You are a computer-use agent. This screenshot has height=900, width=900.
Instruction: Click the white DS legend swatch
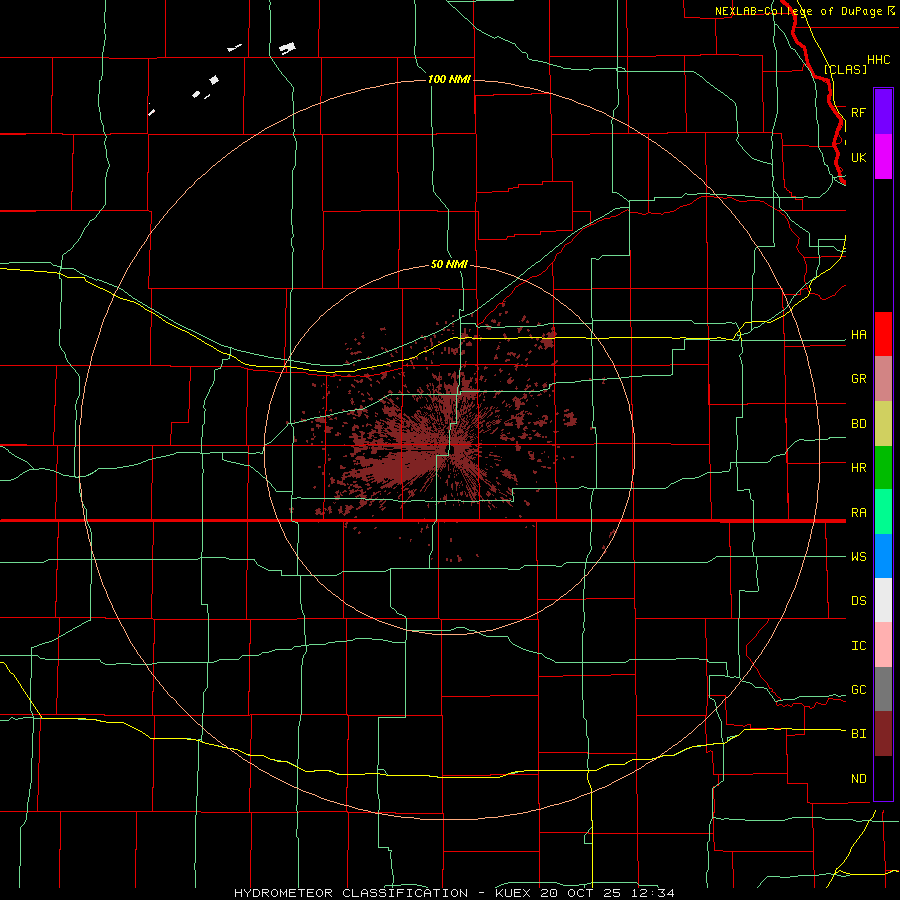click(883, 600)
